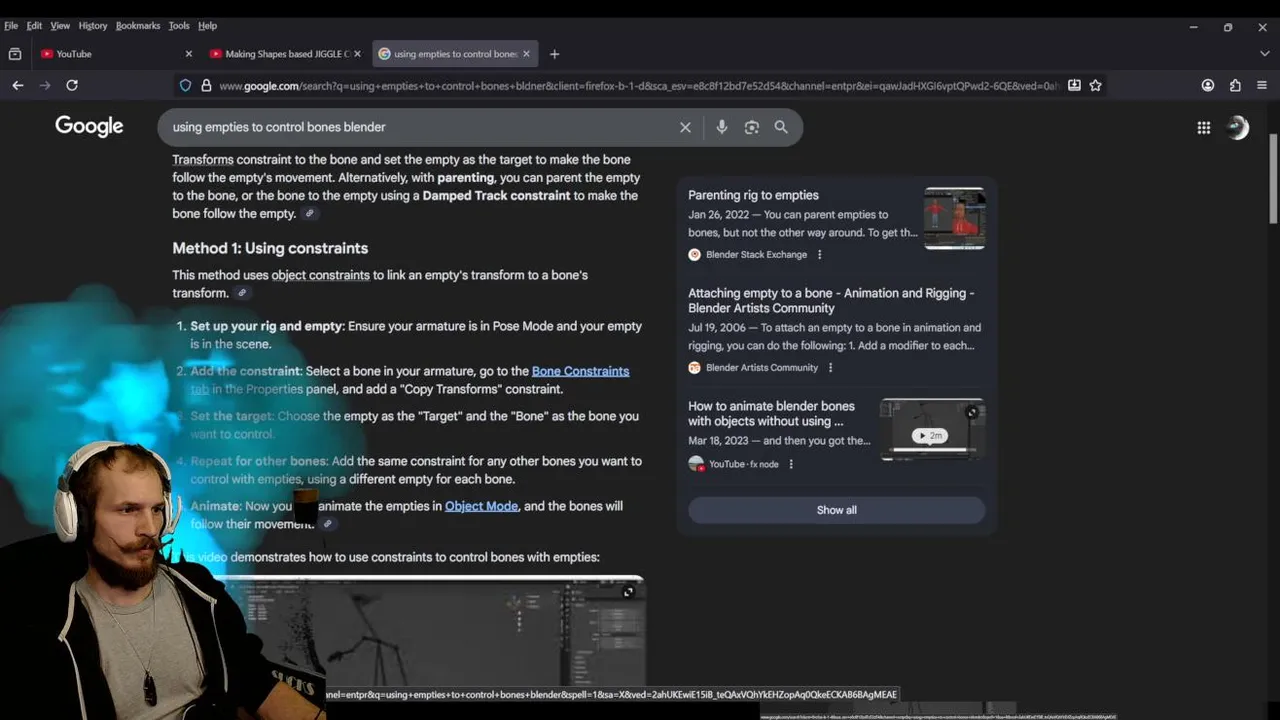The height and width of the screenshot is (720, 1280).
Task: Open more options for Blender Stack Exchange result
Action: coord(820,255)
